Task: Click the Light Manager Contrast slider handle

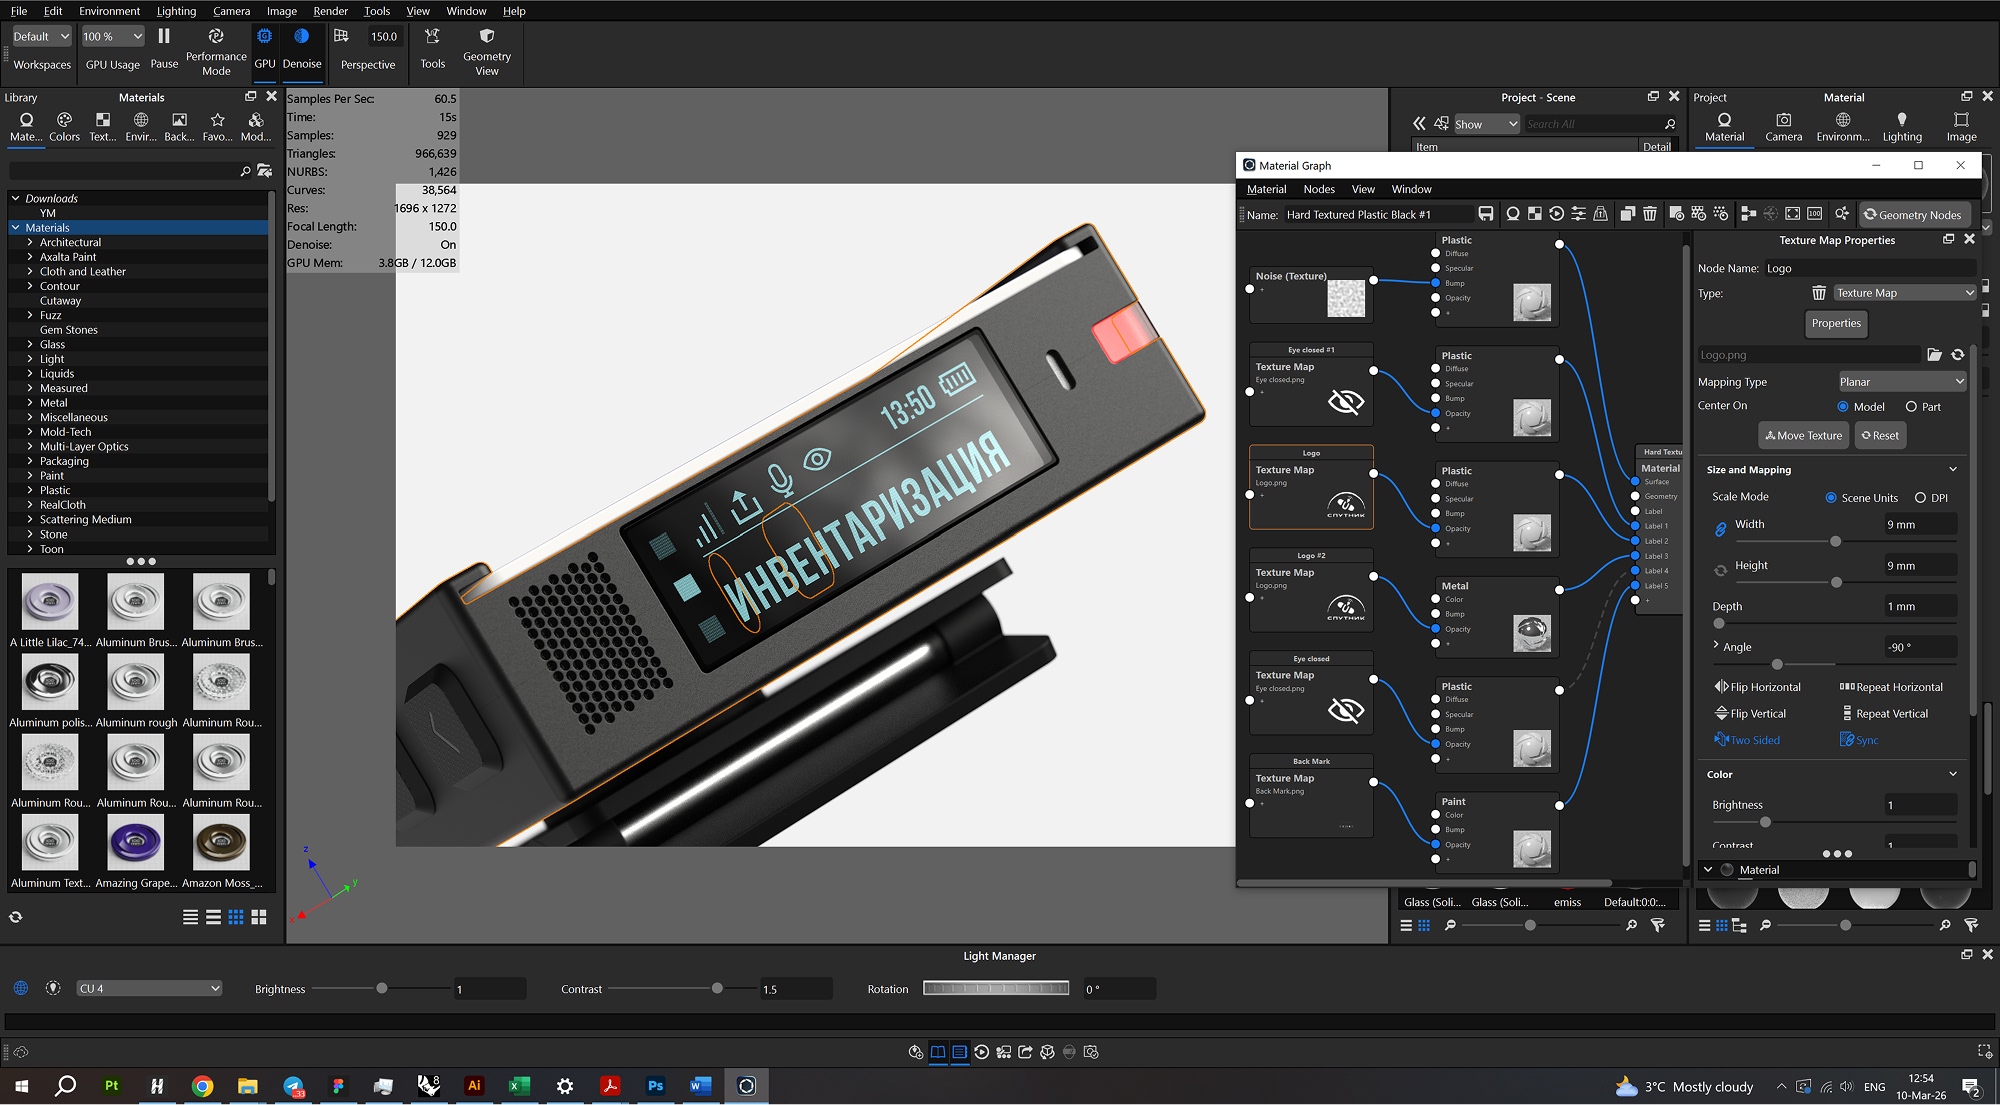Action: (x=717, y=988)
